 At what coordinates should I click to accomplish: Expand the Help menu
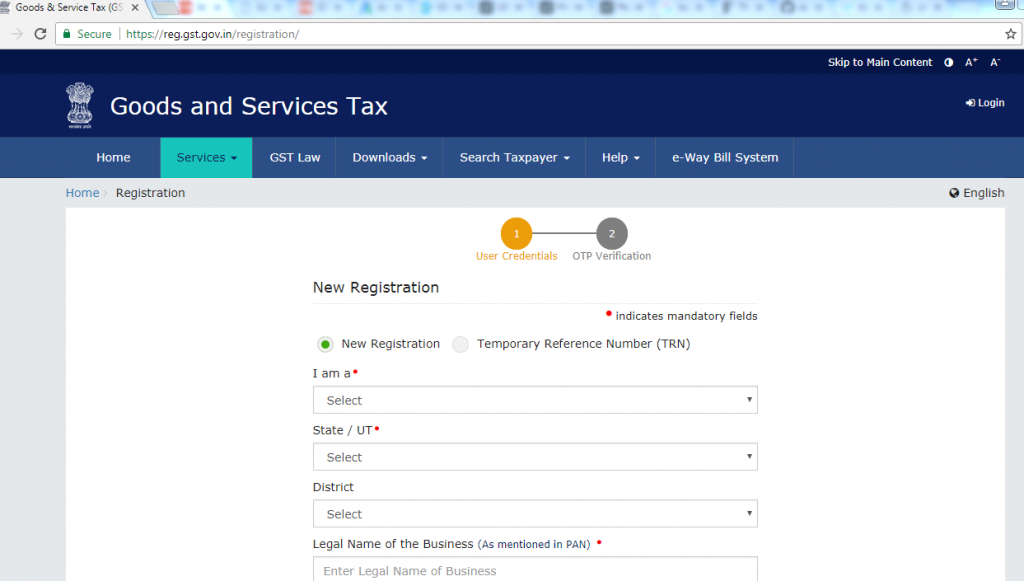coord(620,157)
